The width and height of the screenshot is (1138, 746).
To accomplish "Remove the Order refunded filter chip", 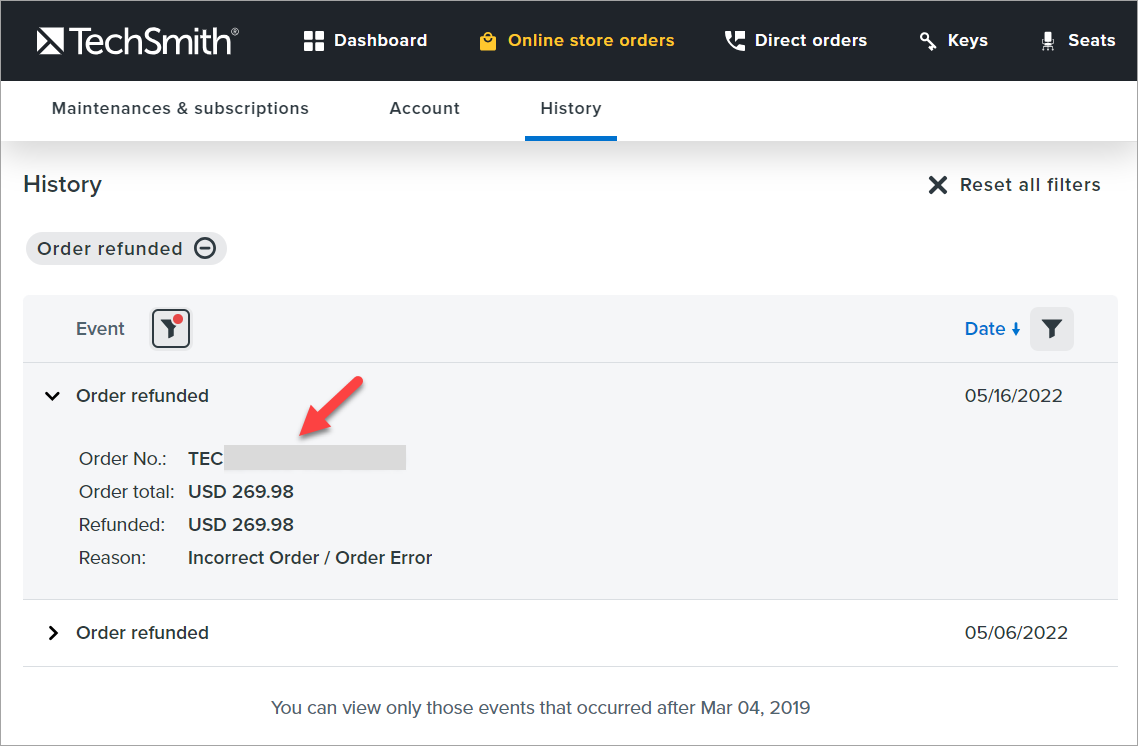I will click(x=205, y=249).
